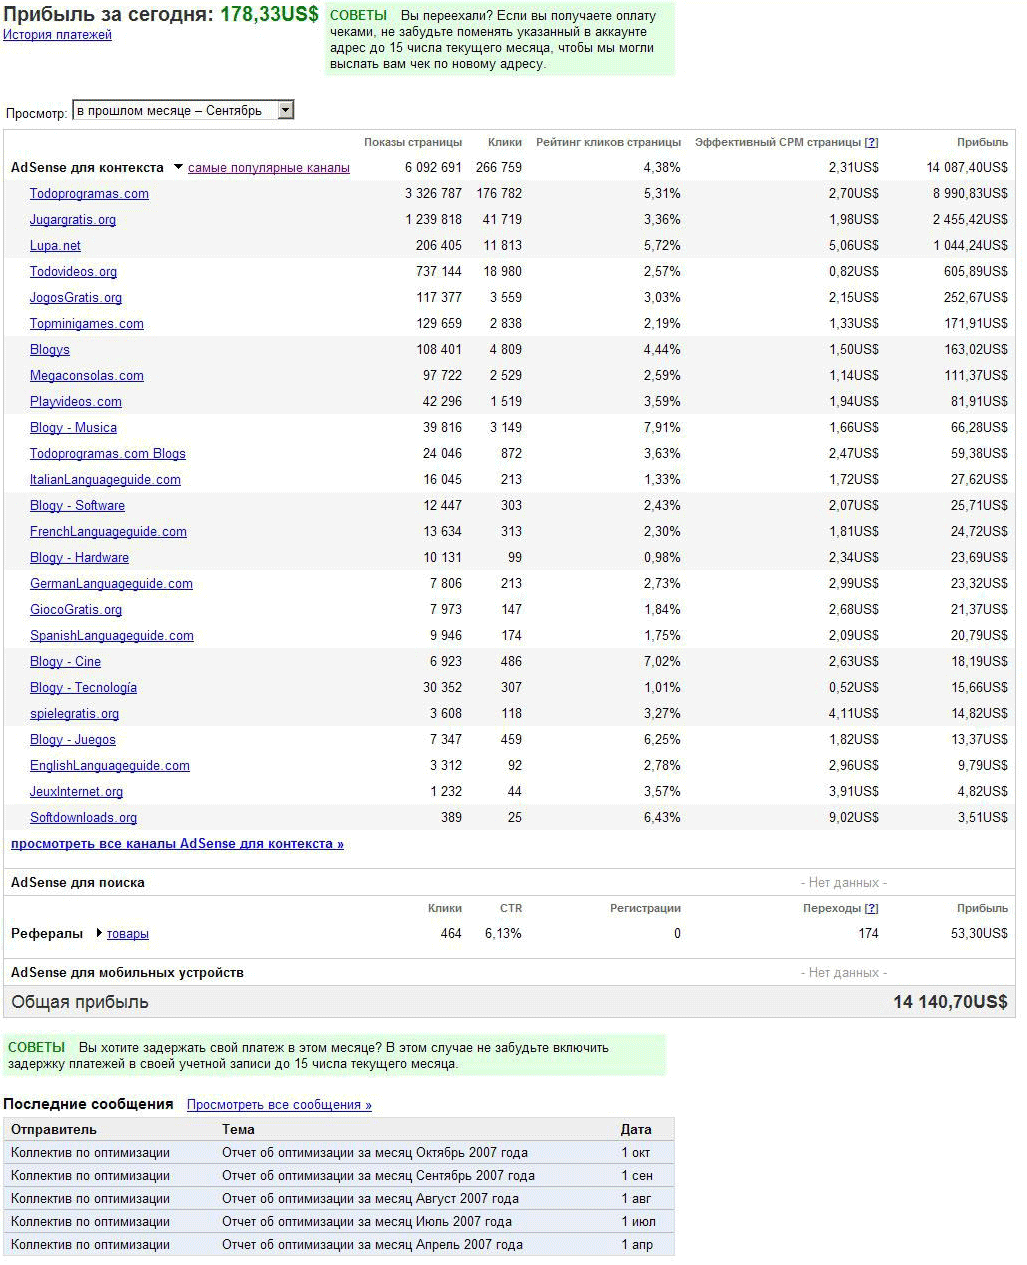This screenshot has width=1027, height=1265.
Task: Open the Просмотр period dropdown
Action: (183, 110)
